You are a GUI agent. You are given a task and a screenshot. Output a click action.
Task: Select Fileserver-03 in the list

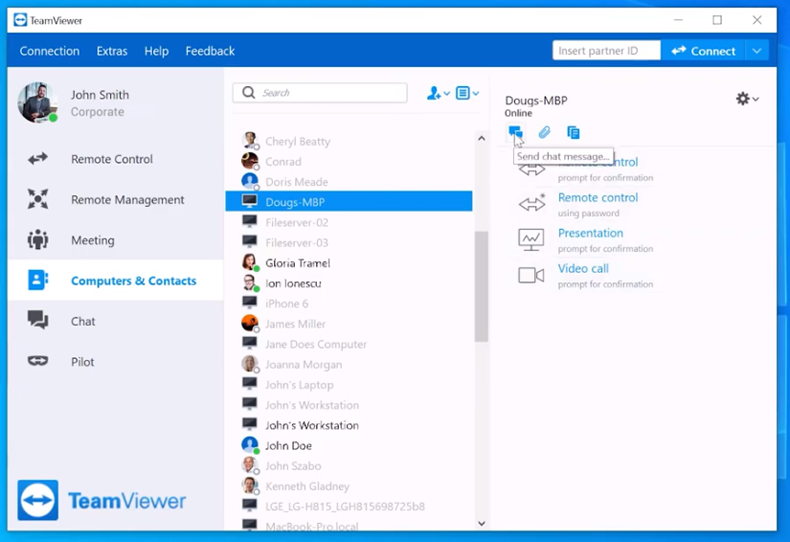click(x=349, y=243)
